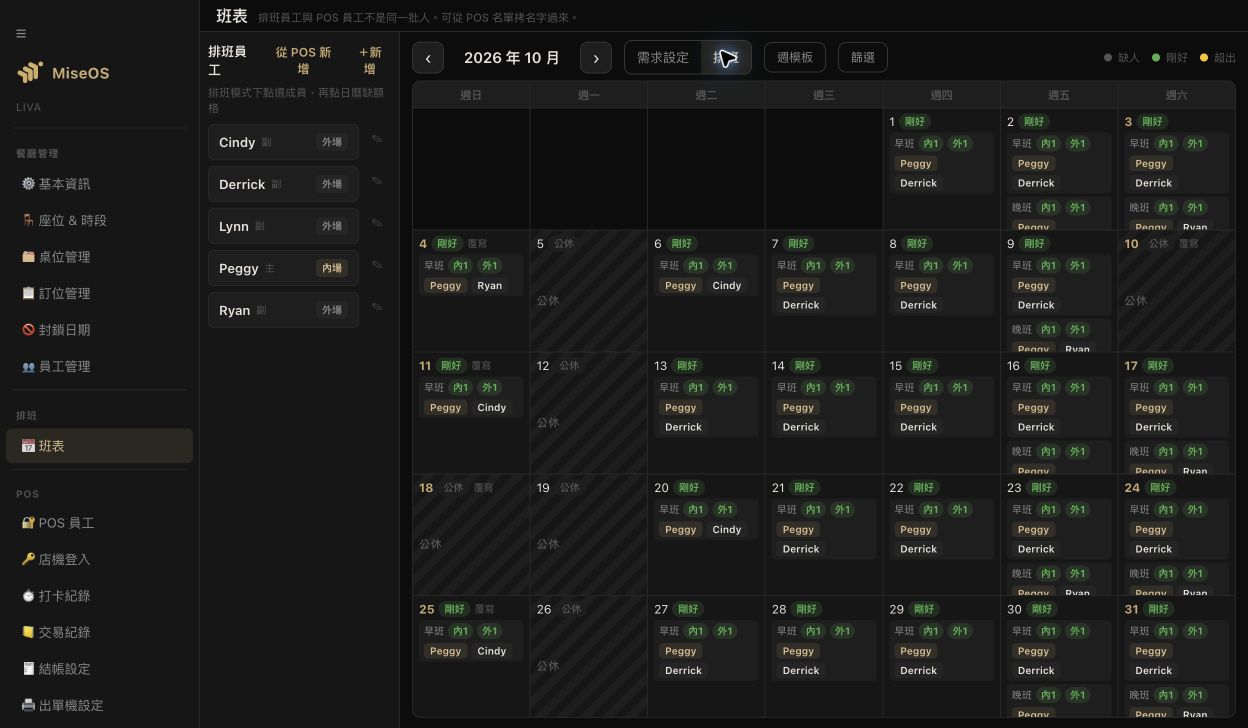Go to previous month with left chevron
1248x728 pixels.
pos(428,58)
